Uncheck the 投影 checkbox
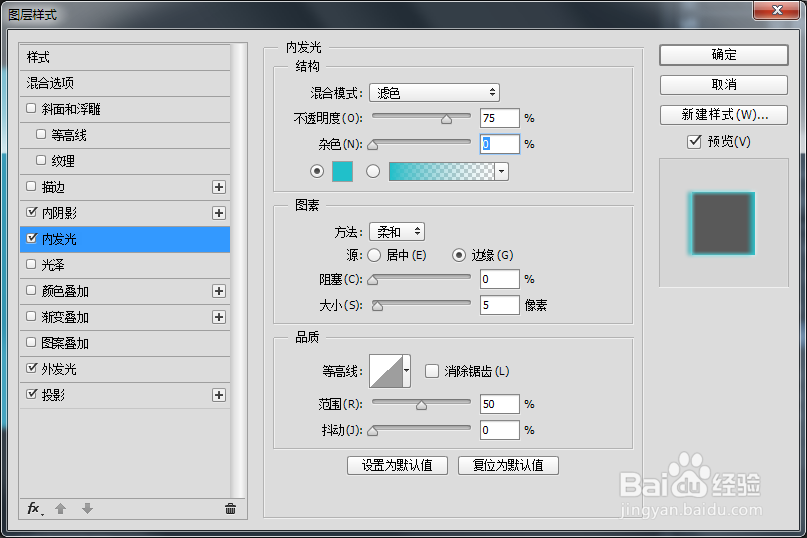The height and width of the screenshot is (538, 807). tap(31, 394)
